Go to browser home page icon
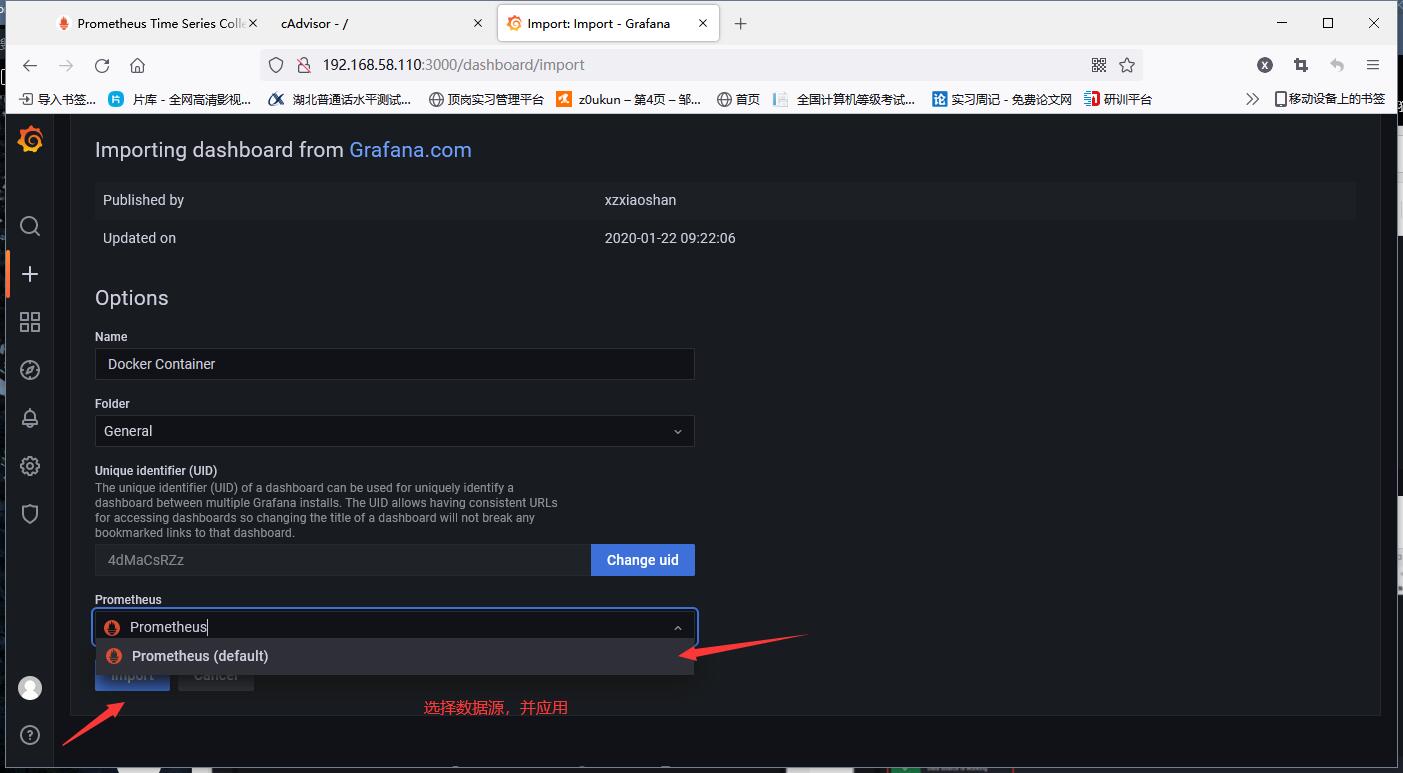Viewport: 1403px width, 773px height. tap(138, 65)
